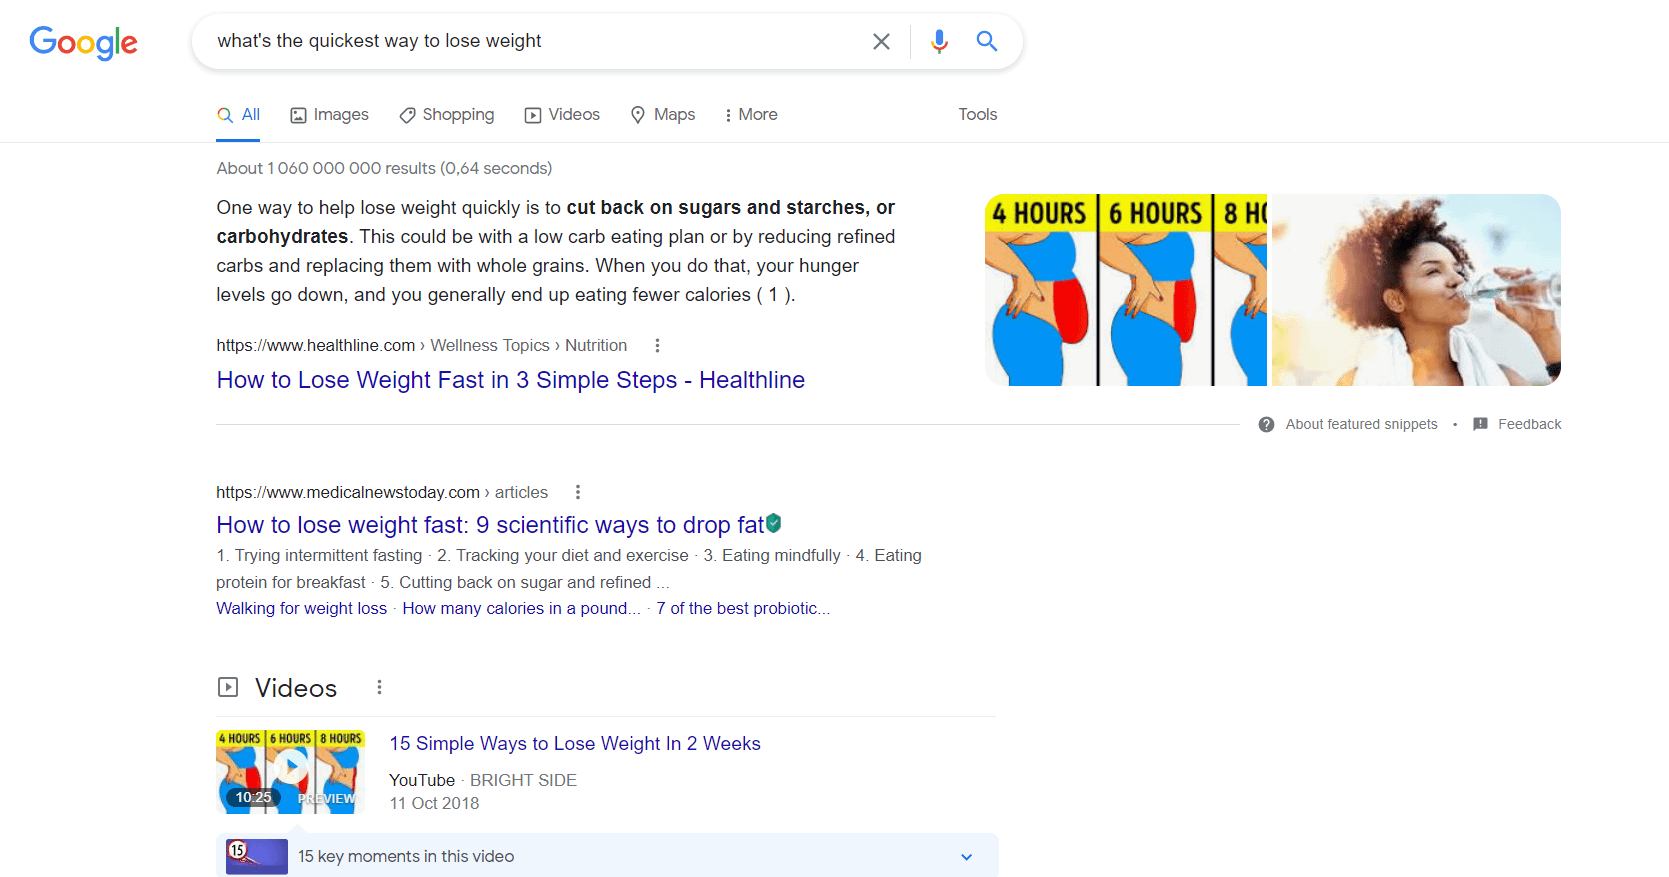This screenshot has height=877, width=1669.
Task: Click the question mark help icon
Action: click(x=1266, y=424)
